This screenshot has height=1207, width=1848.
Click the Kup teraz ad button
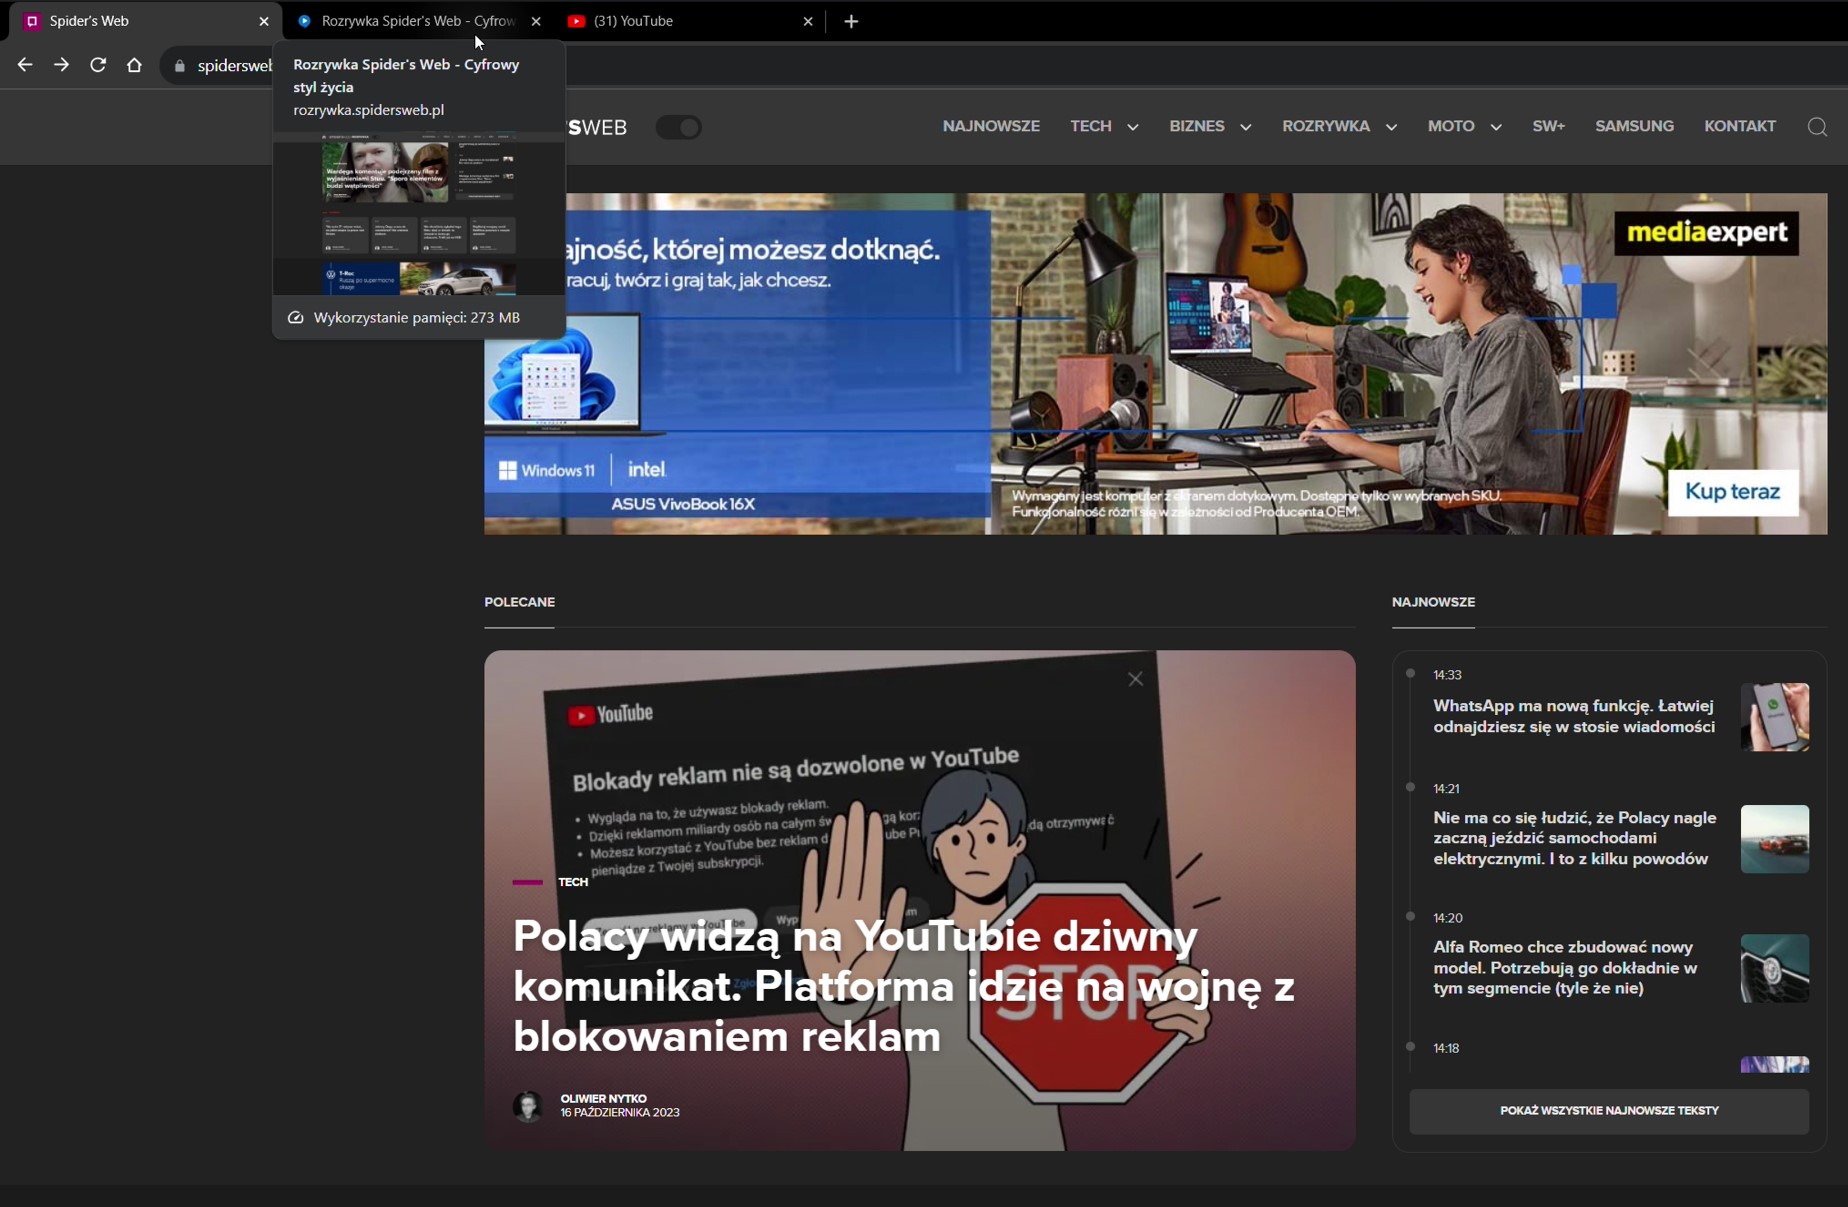1733,491
